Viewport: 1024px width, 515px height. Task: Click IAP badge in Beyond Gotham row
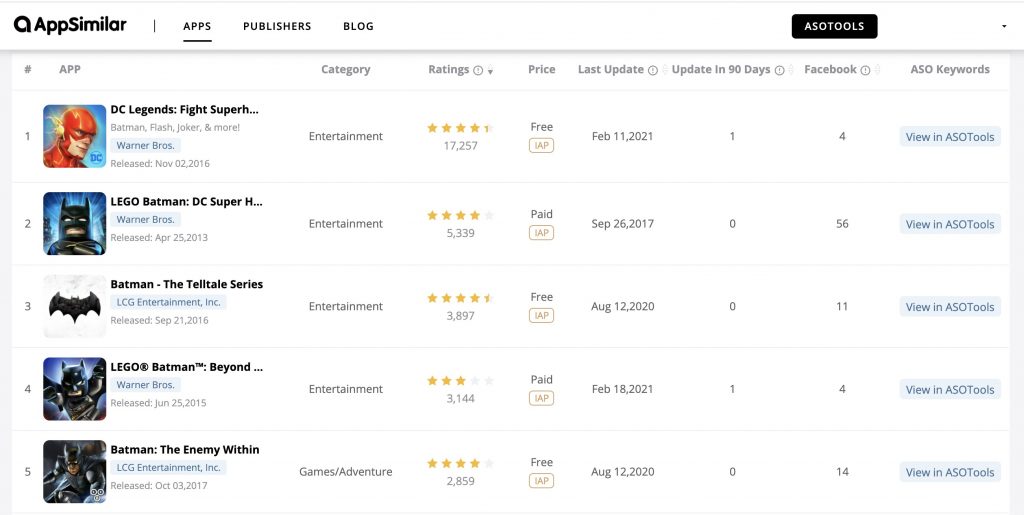[x=541, y=398]
